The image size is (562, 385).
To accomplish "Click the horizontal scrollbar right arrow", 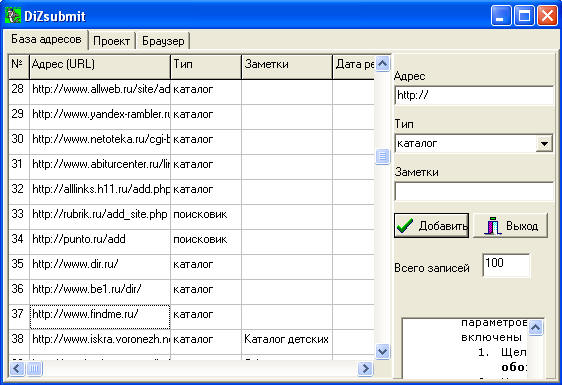I will 365,368.
